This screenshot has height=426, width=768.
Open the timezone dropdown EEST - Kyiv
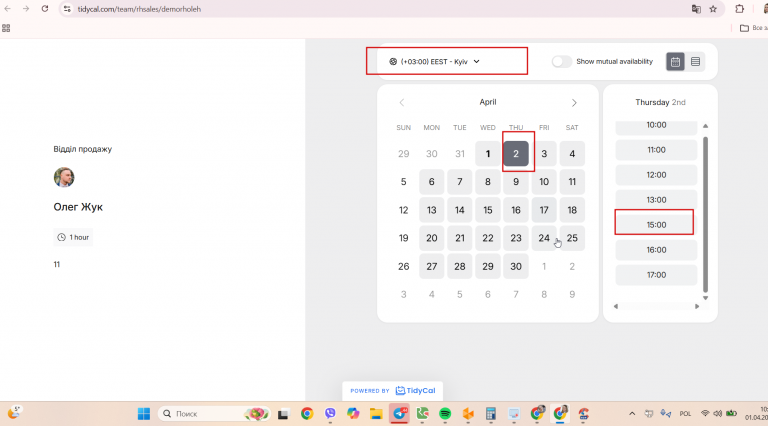click(x=434, y=62)
